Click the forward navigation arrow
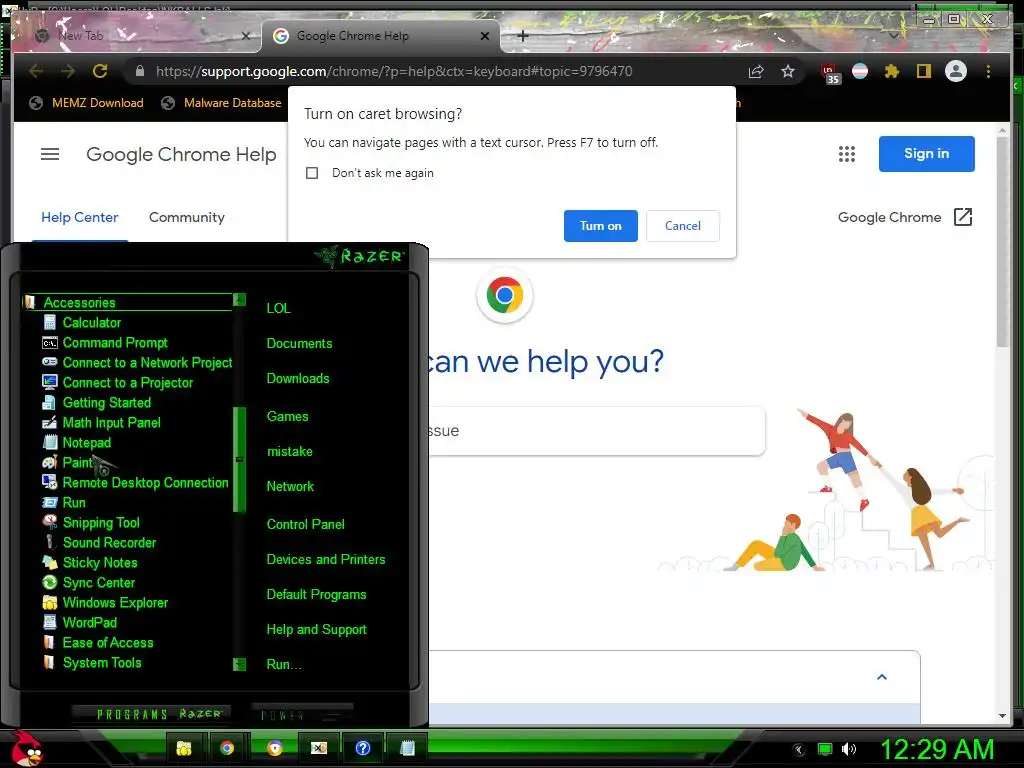The height and width of the screenshot is (768, 1024). tap(68, 71)
